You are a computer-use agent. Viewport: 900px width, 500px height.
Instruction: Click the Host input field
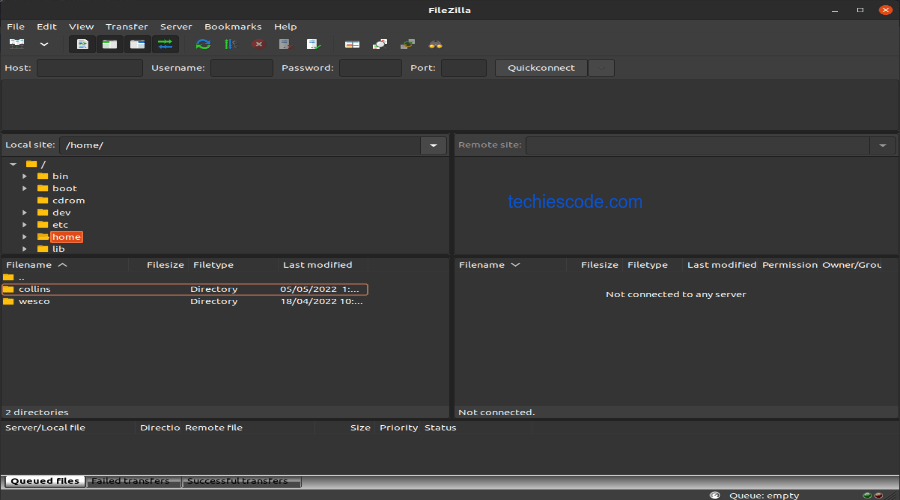90,68
